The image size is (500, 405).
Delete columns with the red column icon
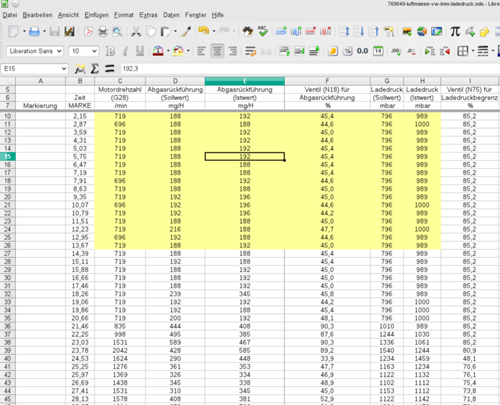(x=325, y=31)
